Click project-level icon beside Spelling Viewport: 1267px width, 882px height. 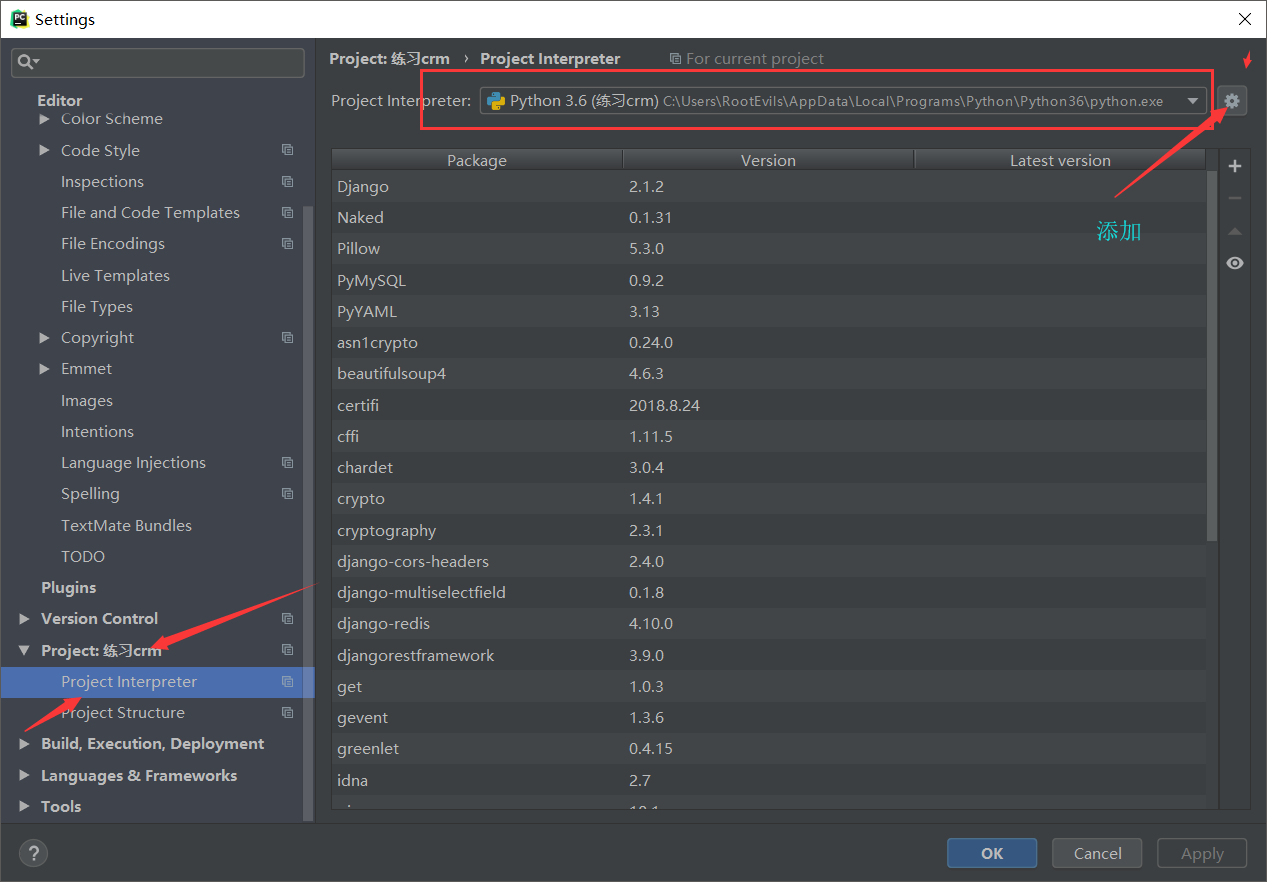click(x=288, y=493)
